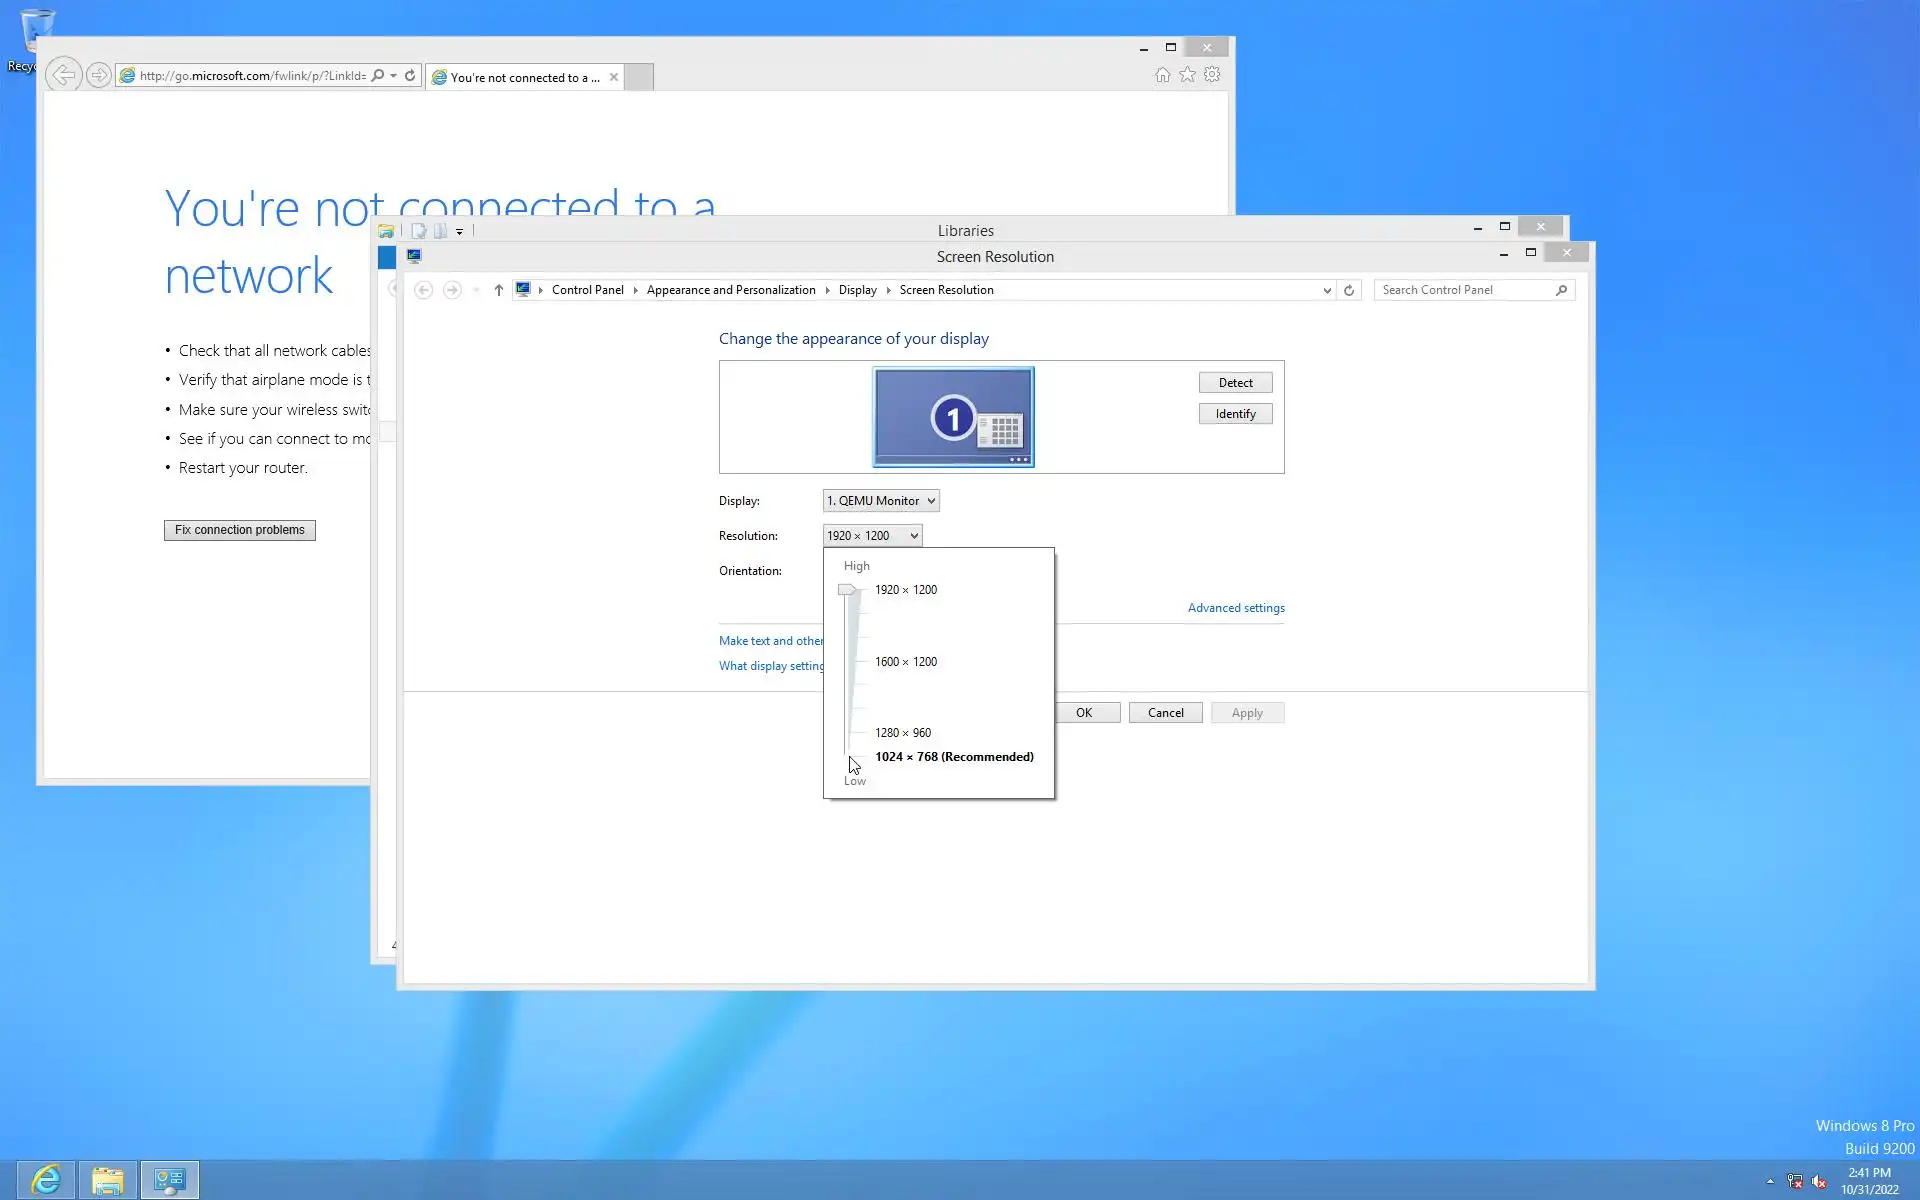Viewport: 1920px width, 1200px height.
Task: Click the network status icon in the system tray
Action: click(x=1795, y=1181)
